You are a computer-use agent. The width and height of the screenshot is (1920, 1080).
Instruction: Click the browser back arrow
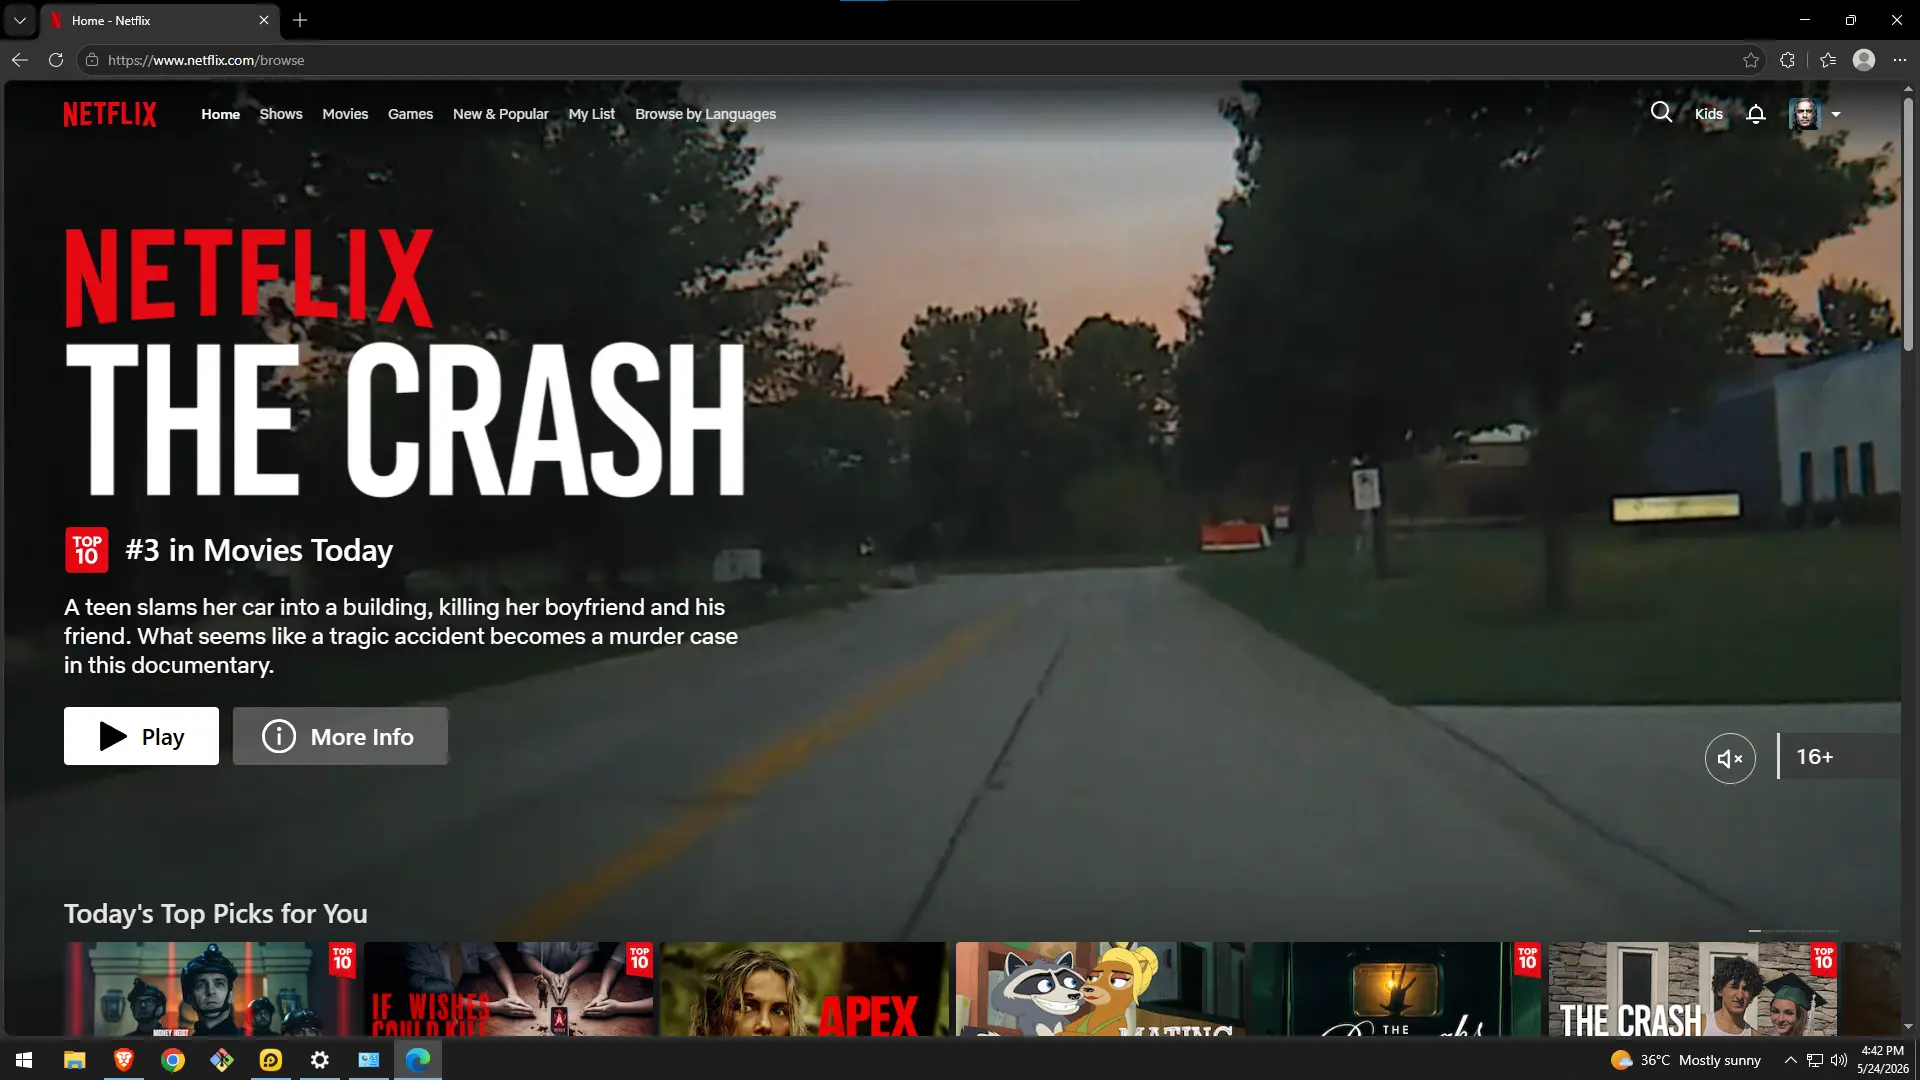(x=20, y=60)
